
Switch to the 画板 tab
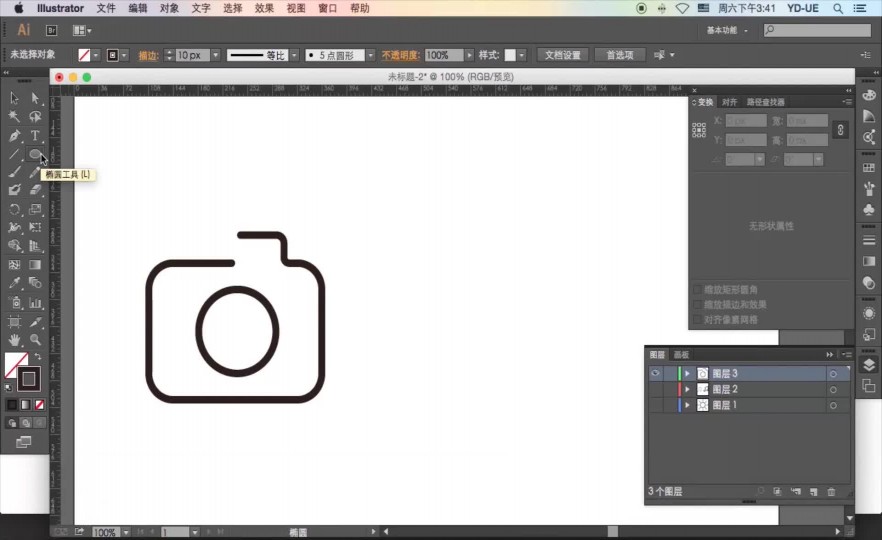point(681,354)
